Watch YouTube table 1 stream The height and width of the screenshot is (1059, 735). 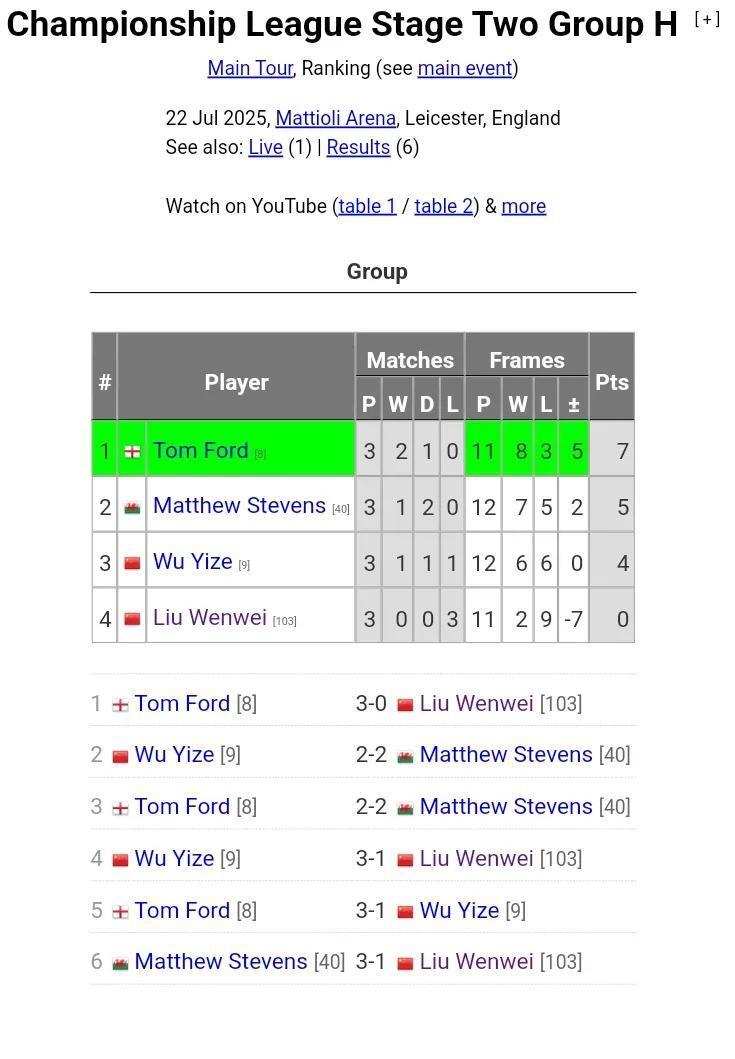pos(367,206)
